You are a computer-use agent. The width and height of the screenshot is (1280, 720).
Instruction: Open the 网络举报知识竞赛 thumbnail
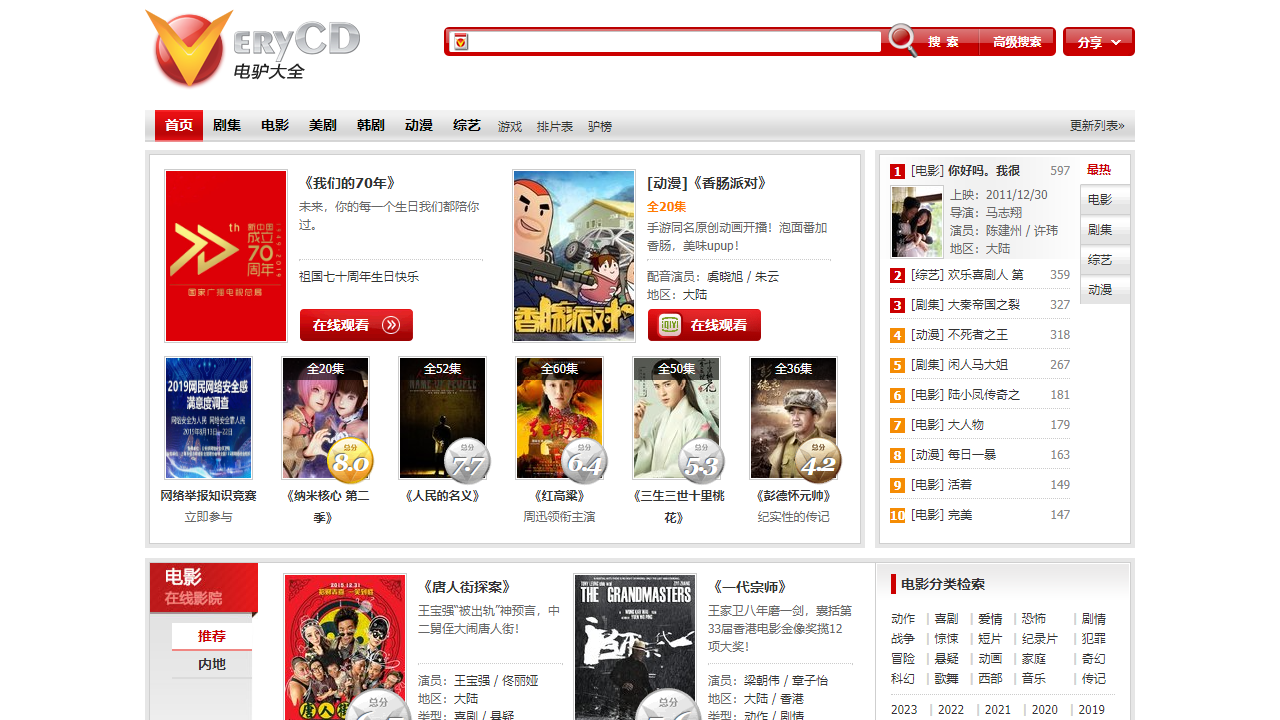point(209,418)
